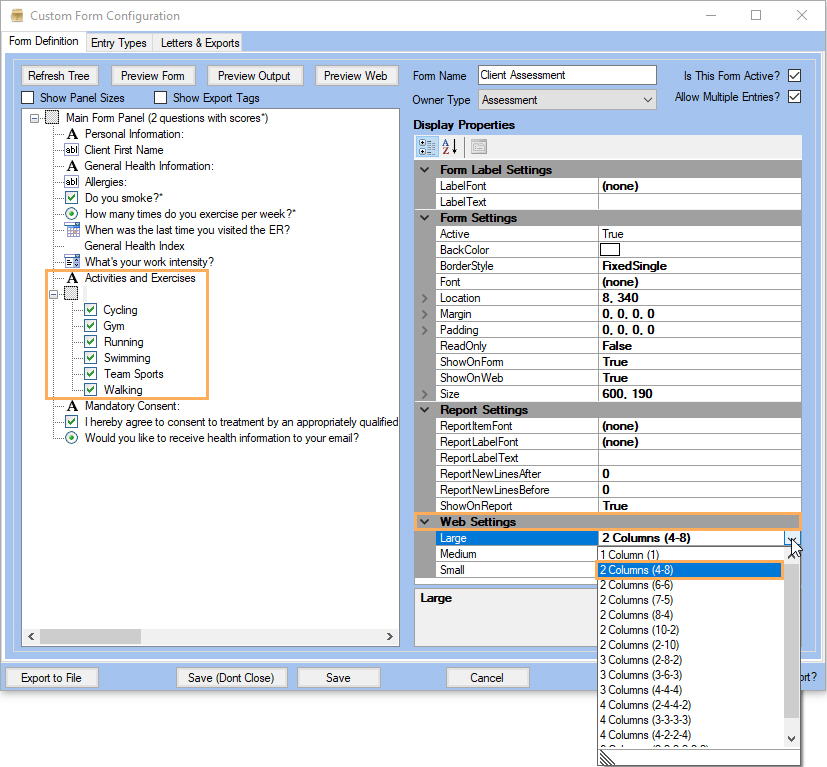Image resolution: width=827 pixels, height=767 pixels.
Task: Toggle Show Panel Sizes checkbox
Action: pyautogui.click(x=27, y=98)
